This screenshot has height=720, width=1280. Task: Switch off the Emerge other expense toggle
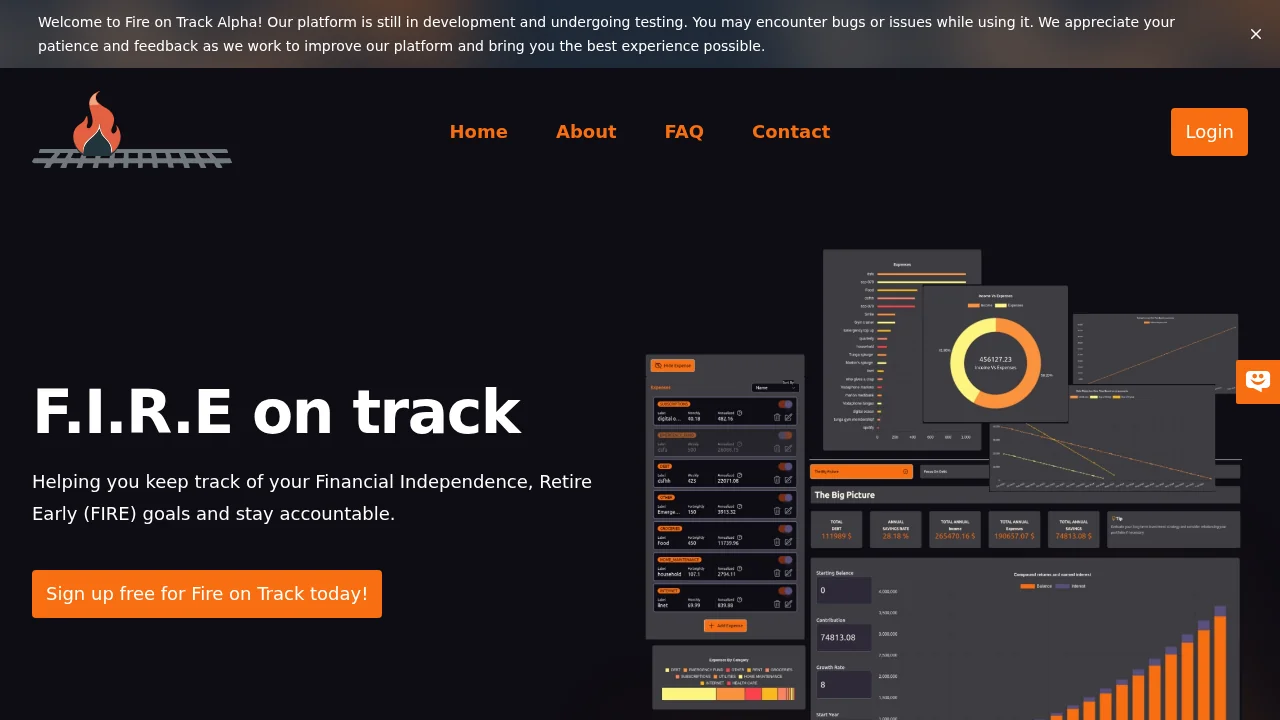[786, 496]
